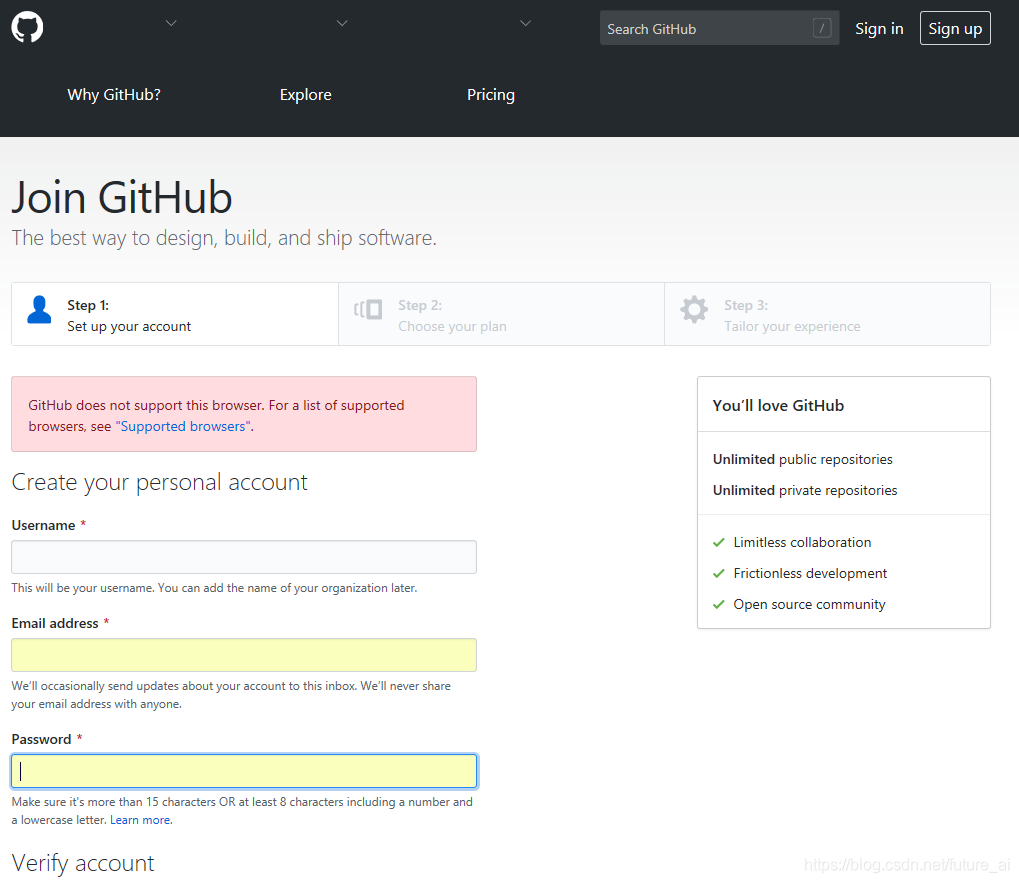Click the Verify account heading
The image size is (1019, 883).
(x=83, y=864)
